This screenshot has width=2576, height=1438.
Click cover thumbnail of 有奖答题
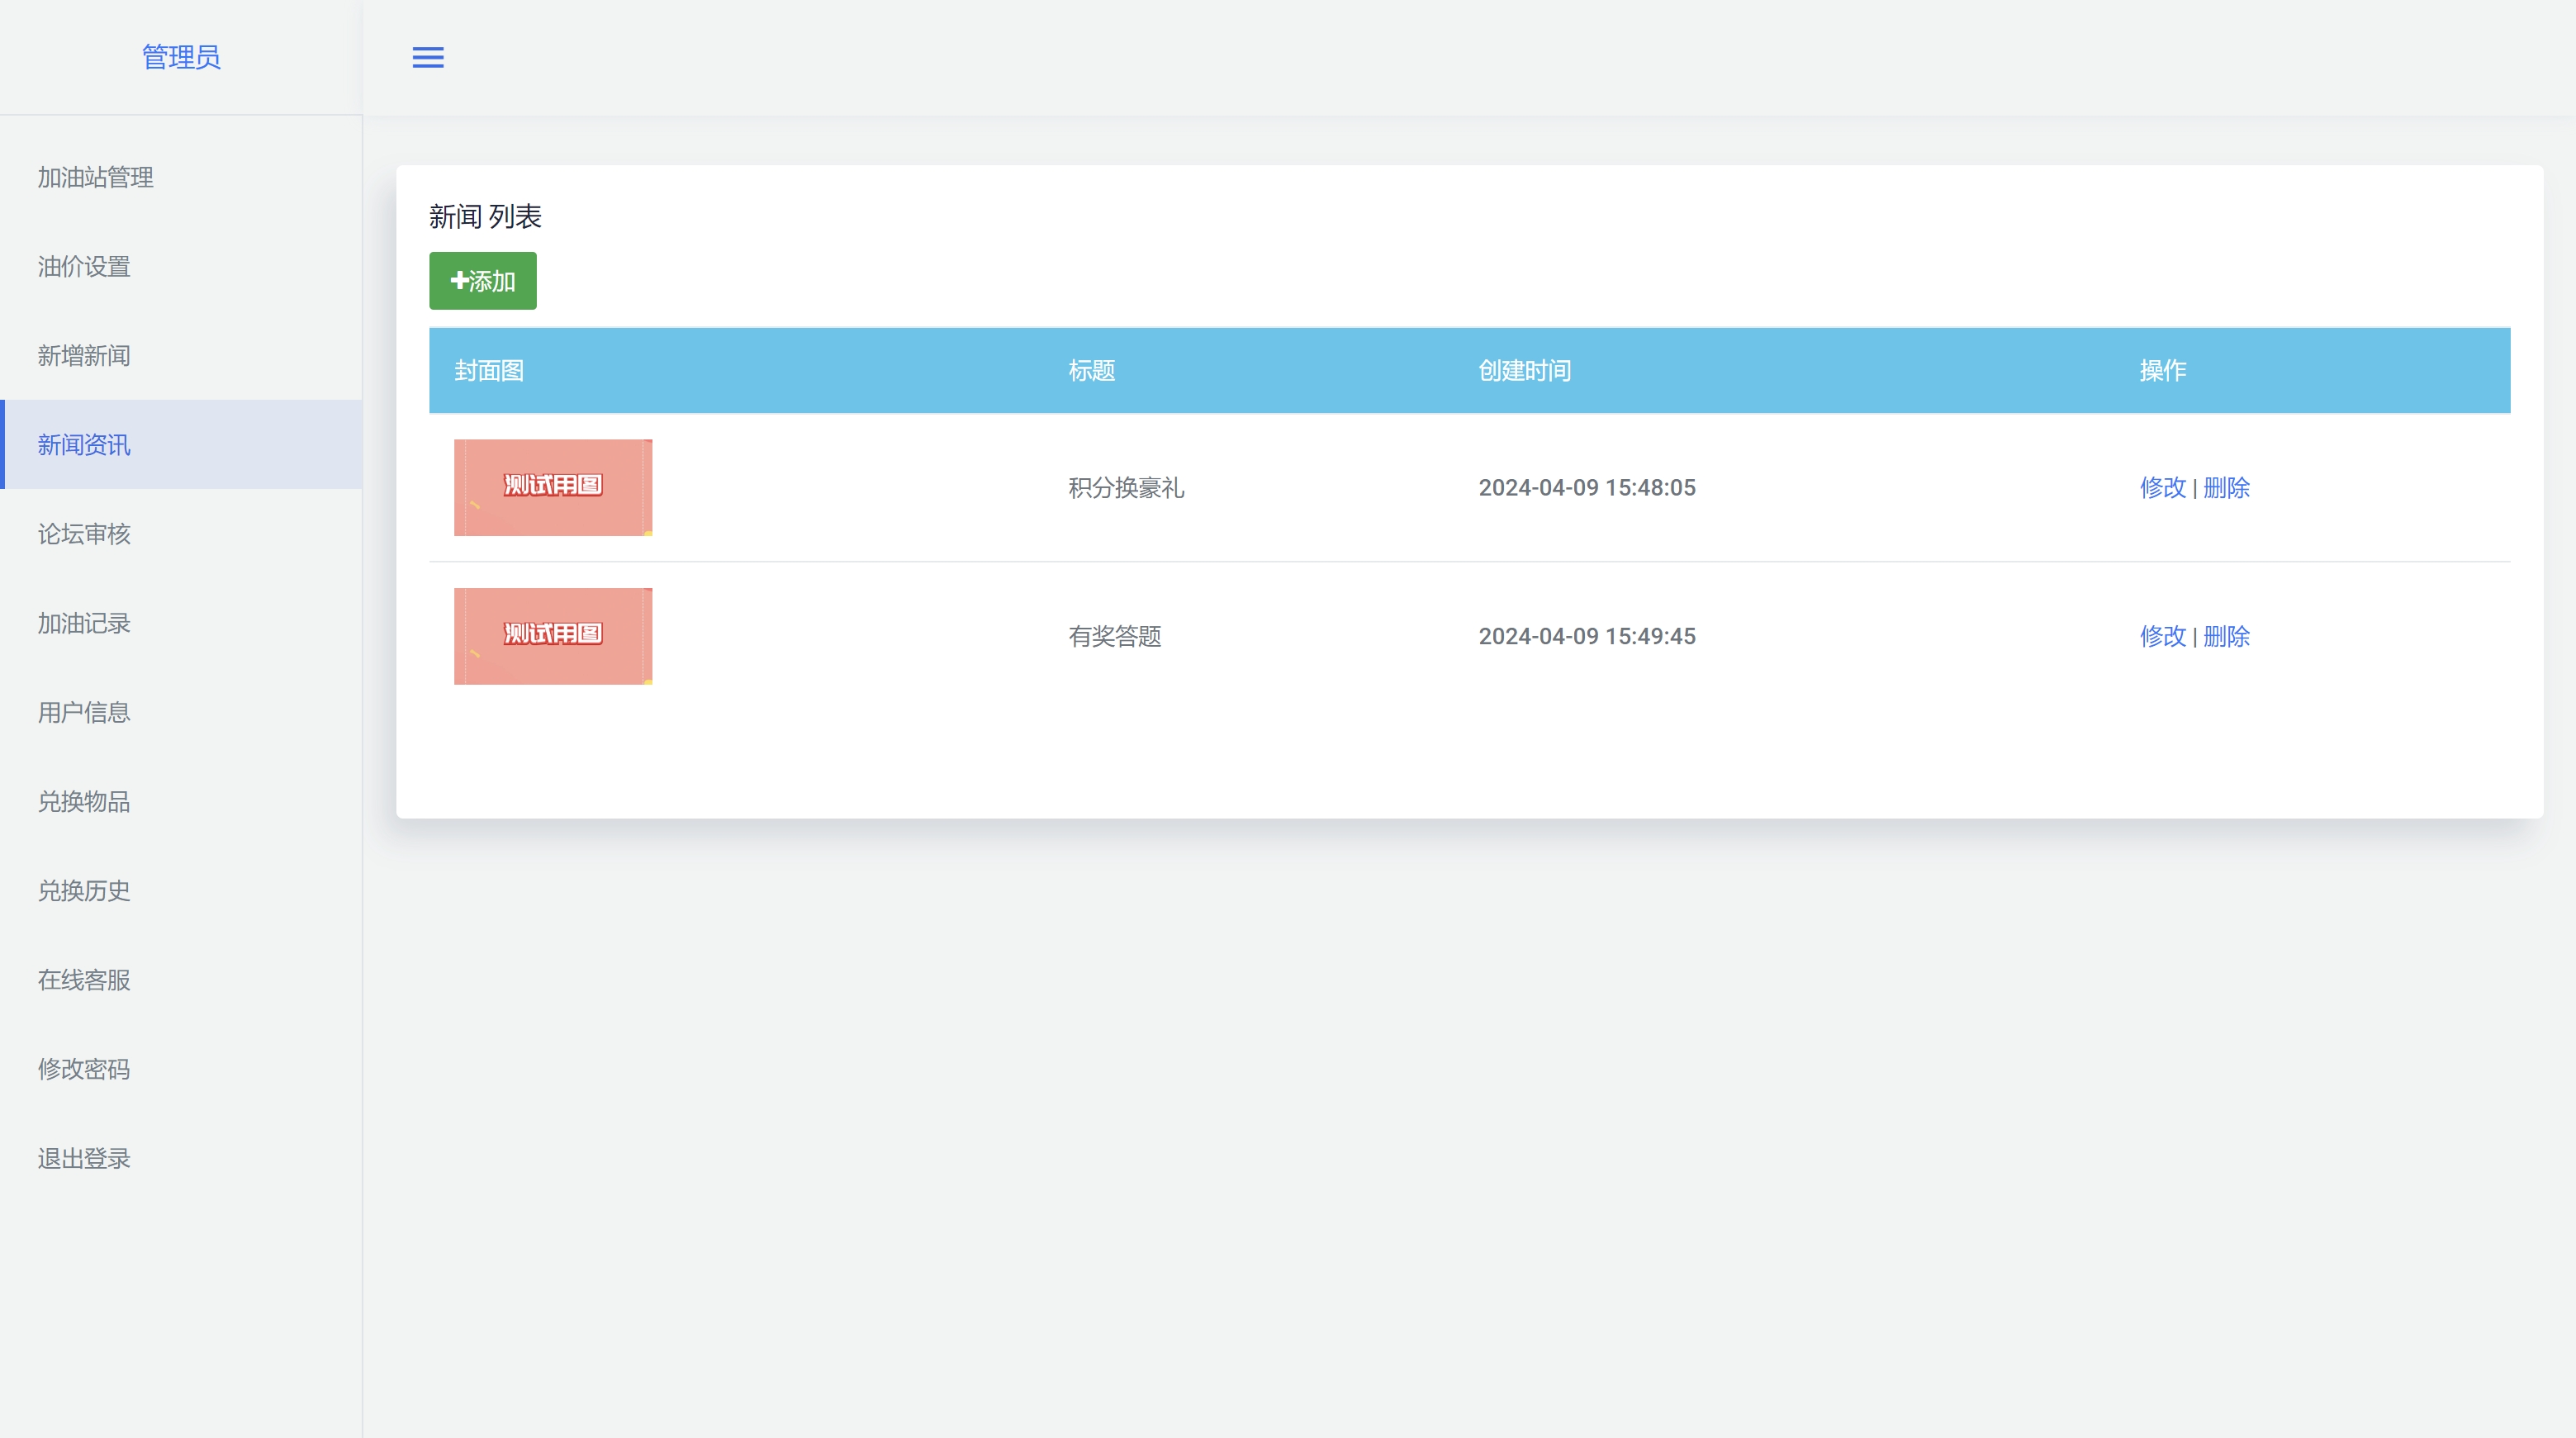click(x=553, y=636)
